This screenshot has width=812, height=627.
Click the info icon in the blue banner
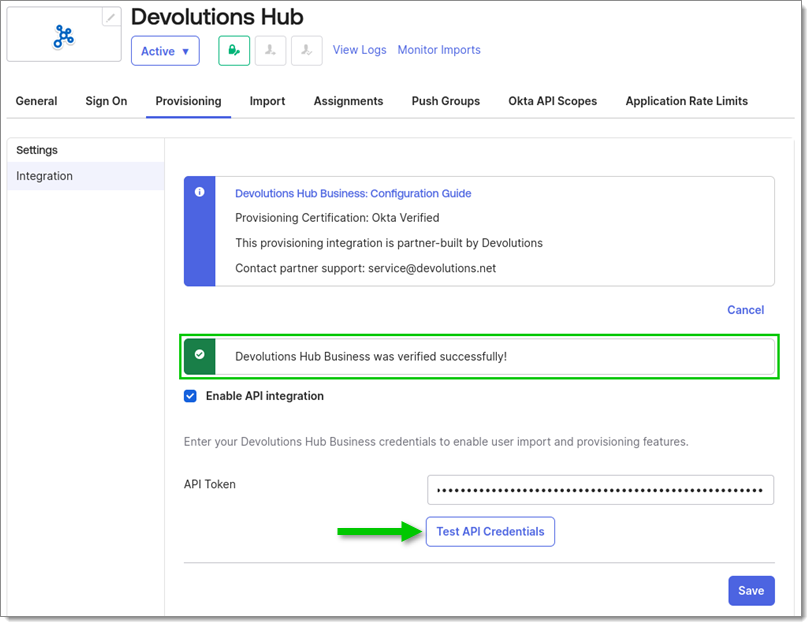tap(199, 192)
